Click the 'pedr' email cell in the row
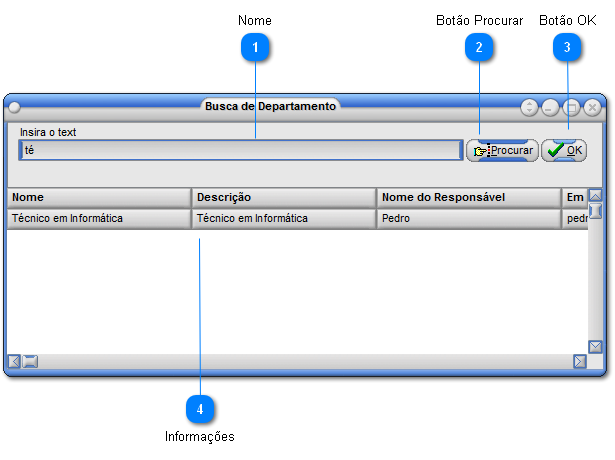Screen dimensions: 615x460 [575, 218]
